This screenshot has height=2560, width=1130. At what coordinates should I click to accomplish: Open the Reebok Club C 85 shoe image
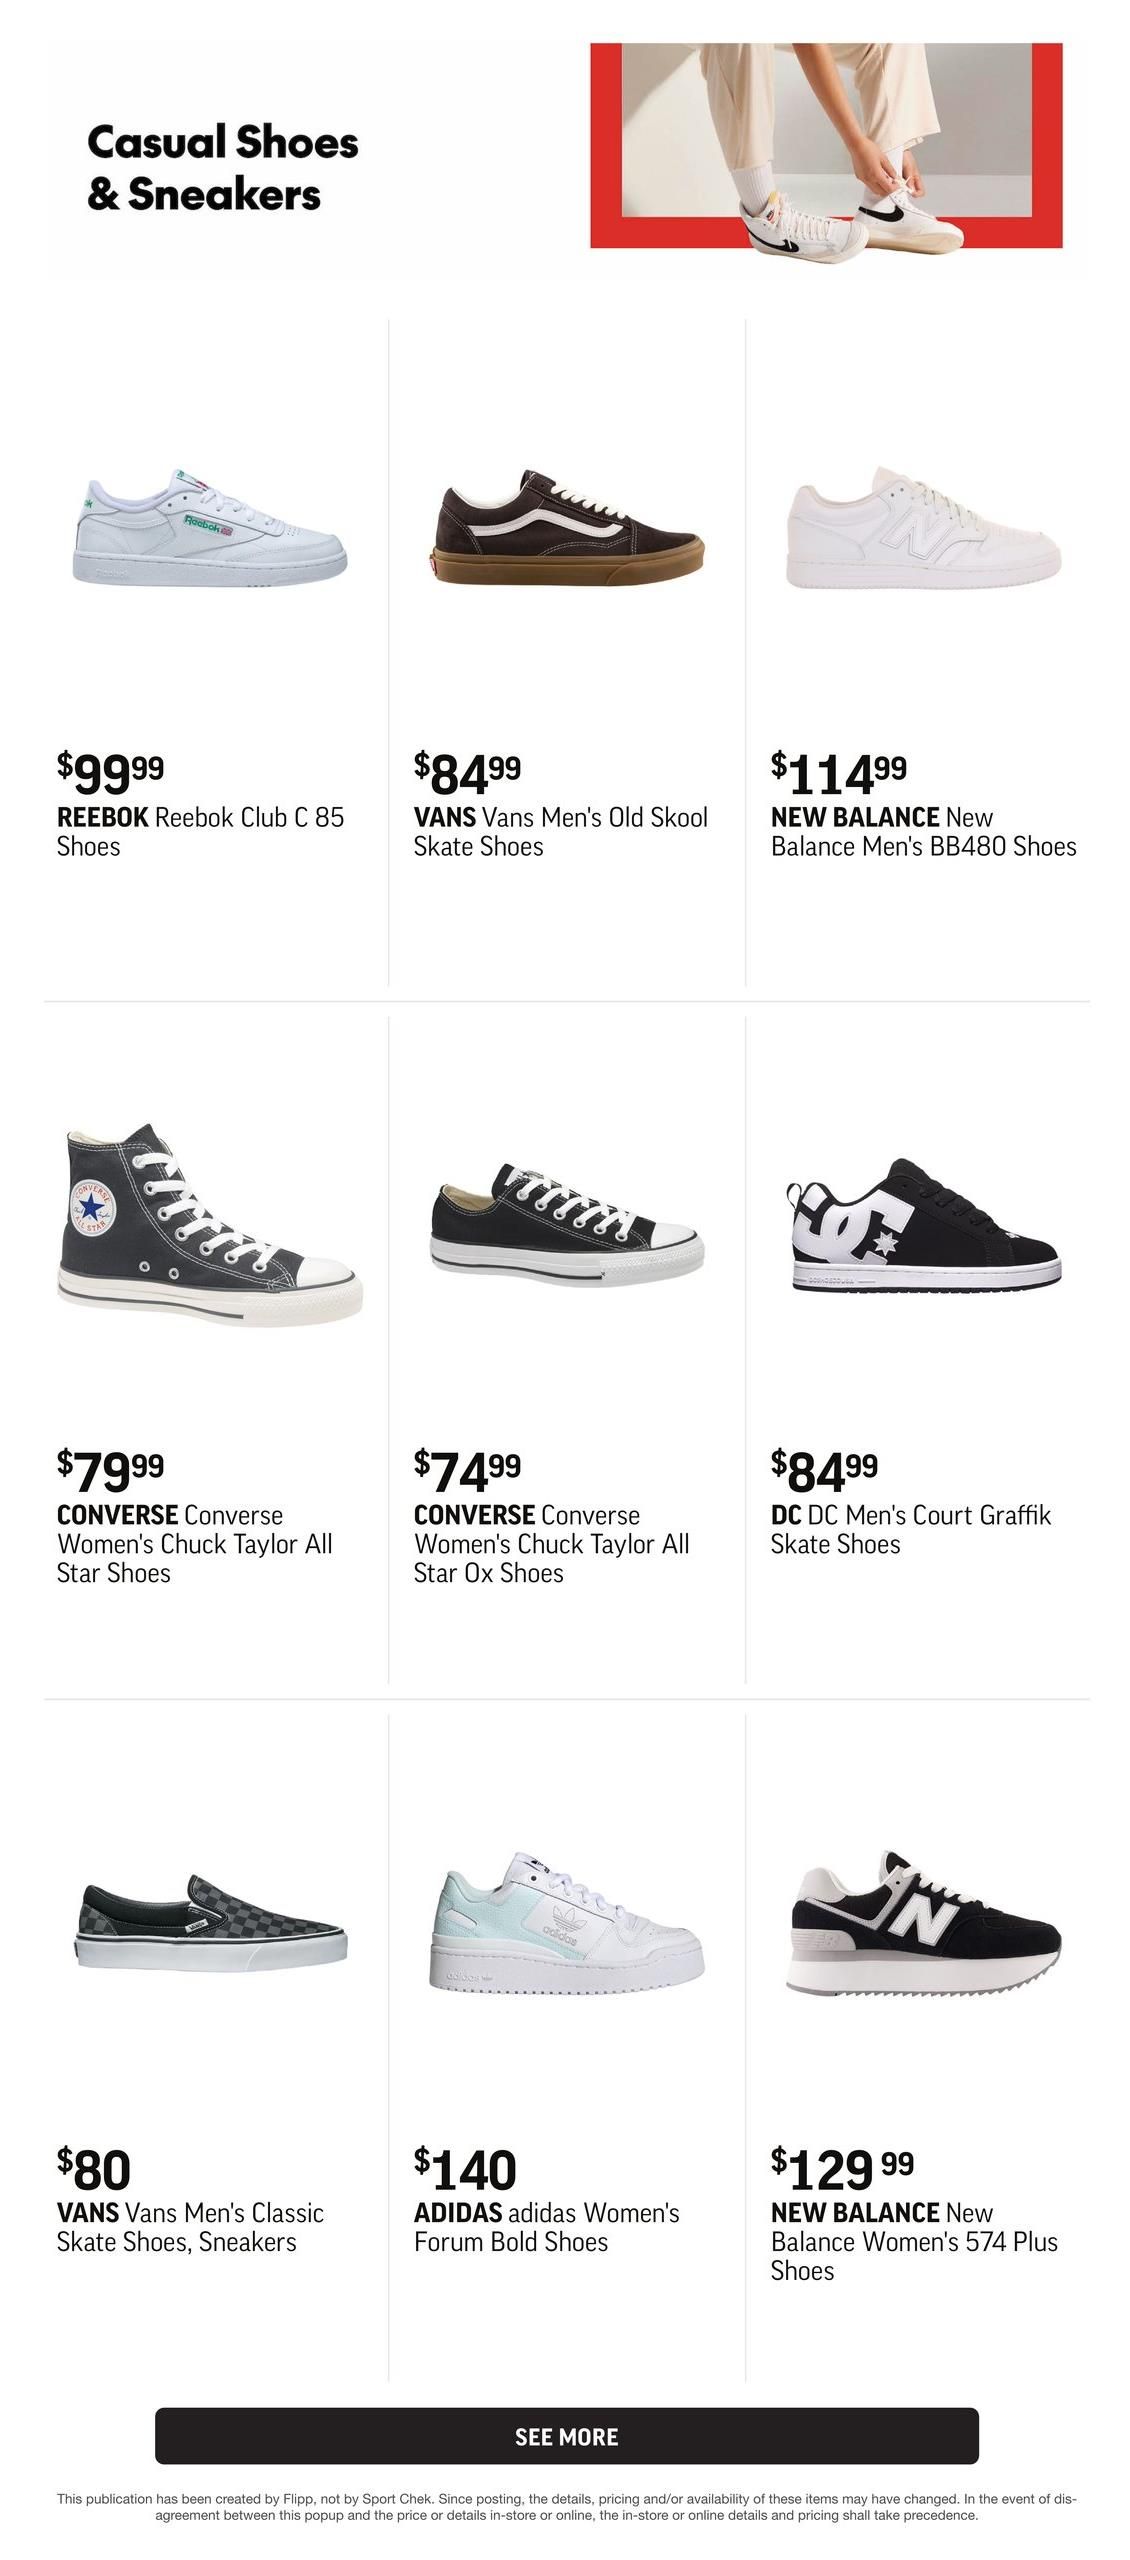tap(210, 525)
